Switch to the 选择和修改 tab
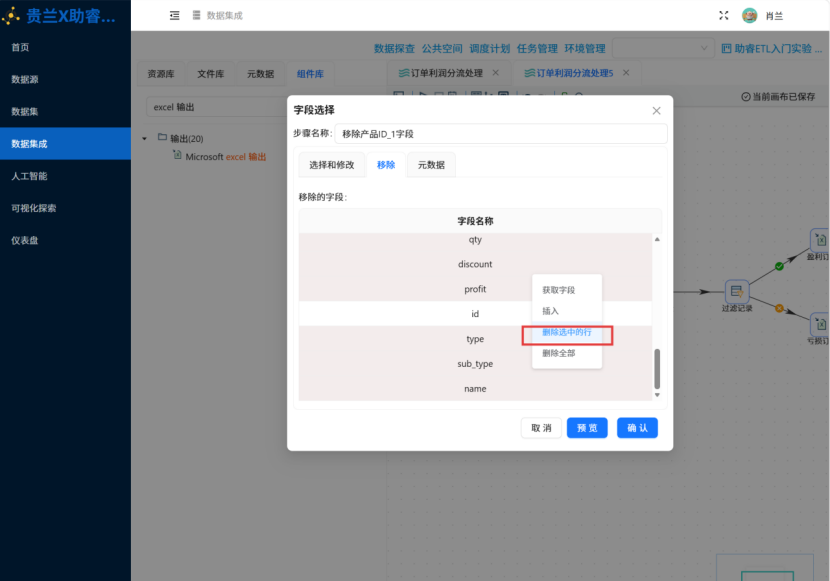Screen dimensions: 830x581 click(x=331, y=165)
